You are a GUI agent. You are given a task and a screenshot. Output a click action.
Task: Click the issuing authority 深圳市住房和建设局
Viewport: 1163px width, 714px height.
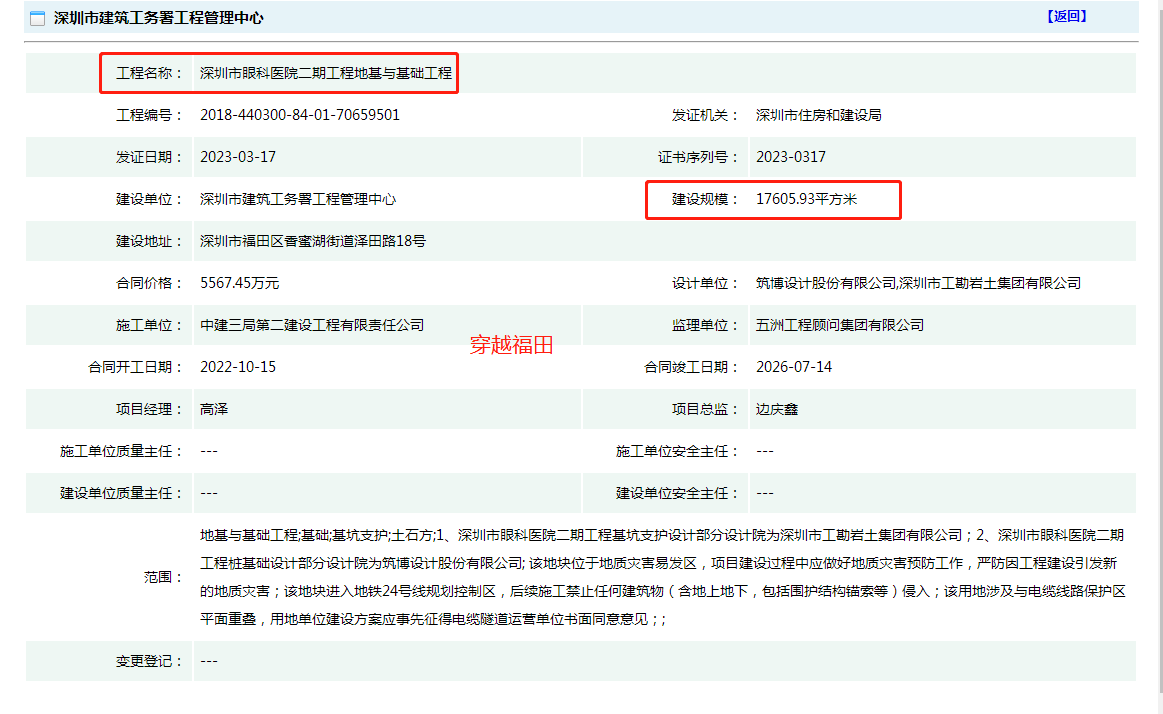(x=818, y=115)
